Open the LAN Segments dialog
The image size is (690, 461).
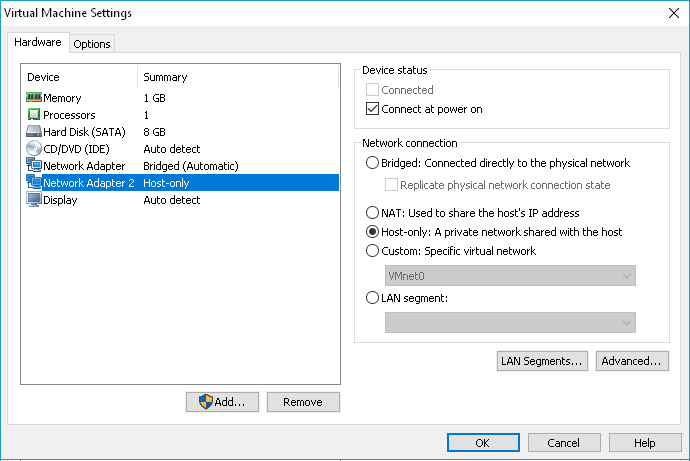(541, 361)
